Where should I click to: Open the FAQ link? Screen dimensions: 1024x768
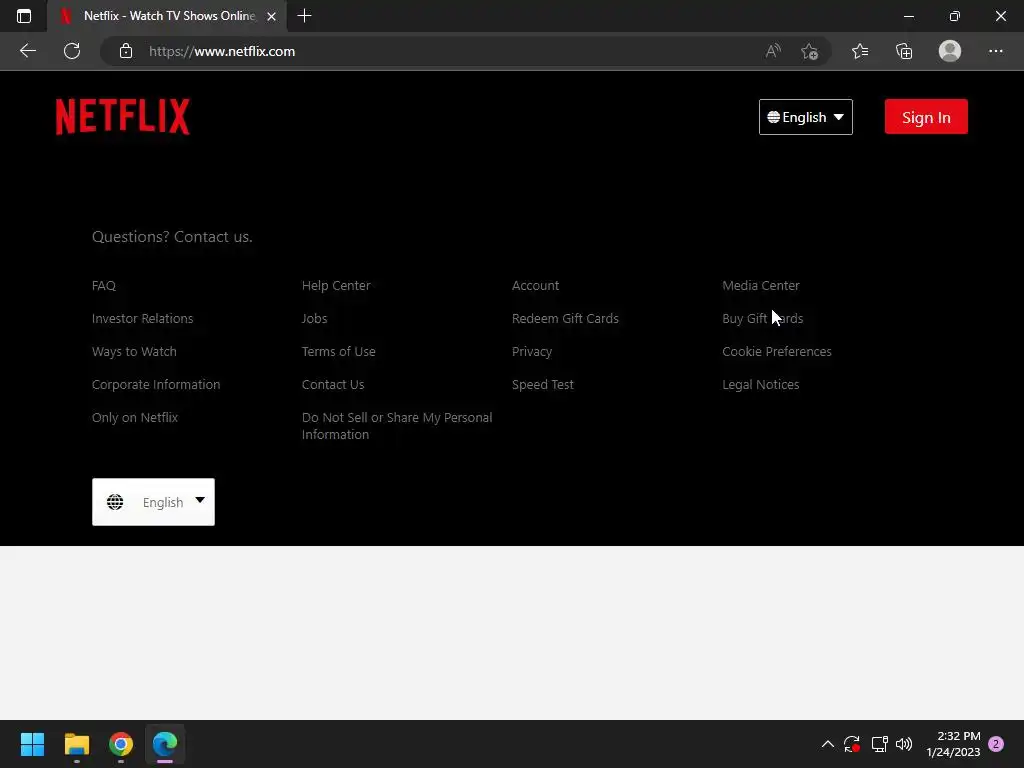[x=104, y=285]
